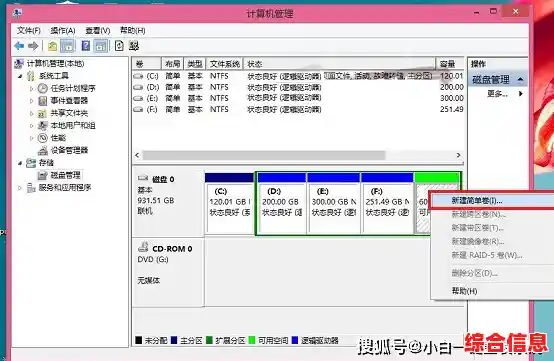Click the 无媒体 label under CD-ROM 0
Screen dimensions: 554x361
pos(149,281)
